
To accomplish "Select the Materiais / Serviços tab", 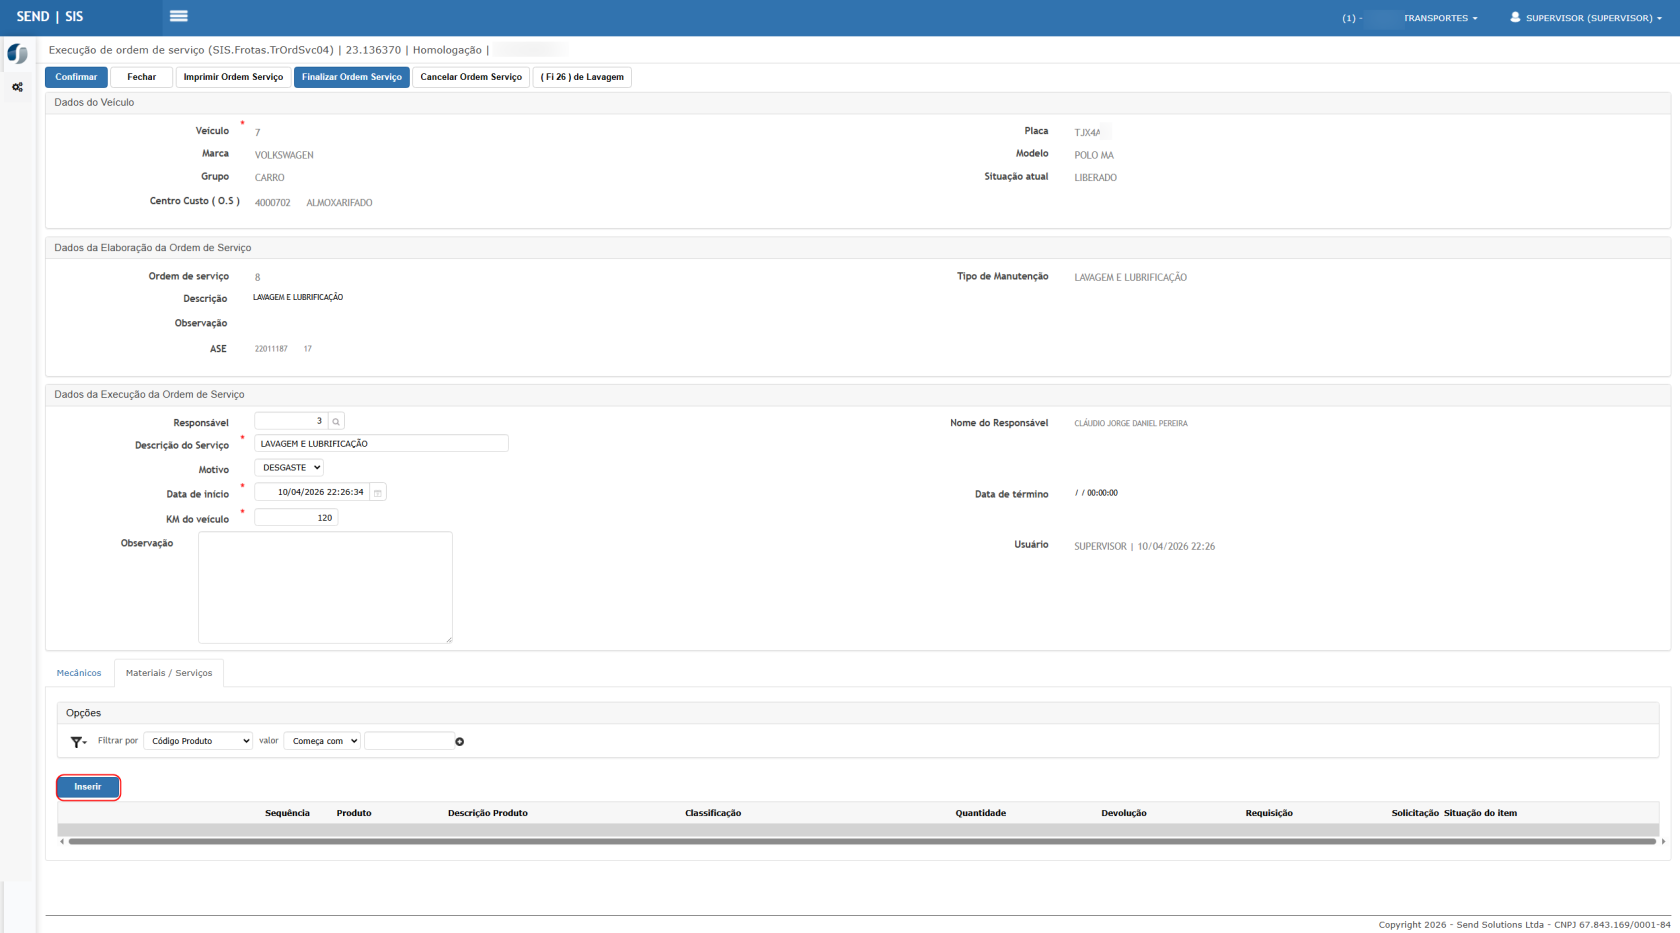I will (169, 673).
